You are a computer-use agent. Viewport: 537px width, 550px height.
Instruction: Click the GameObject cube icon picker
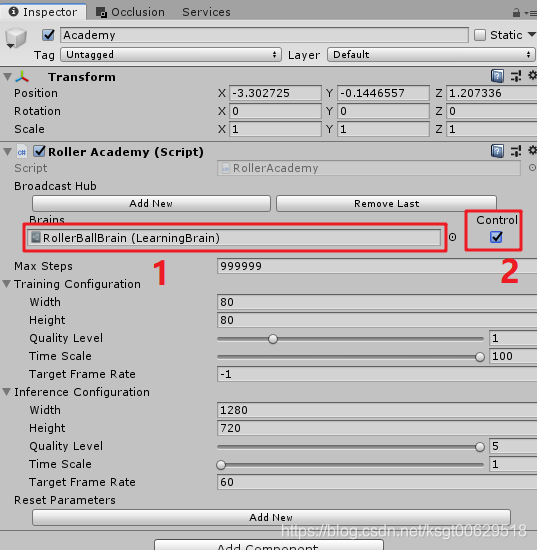click(x=16, y=38)
